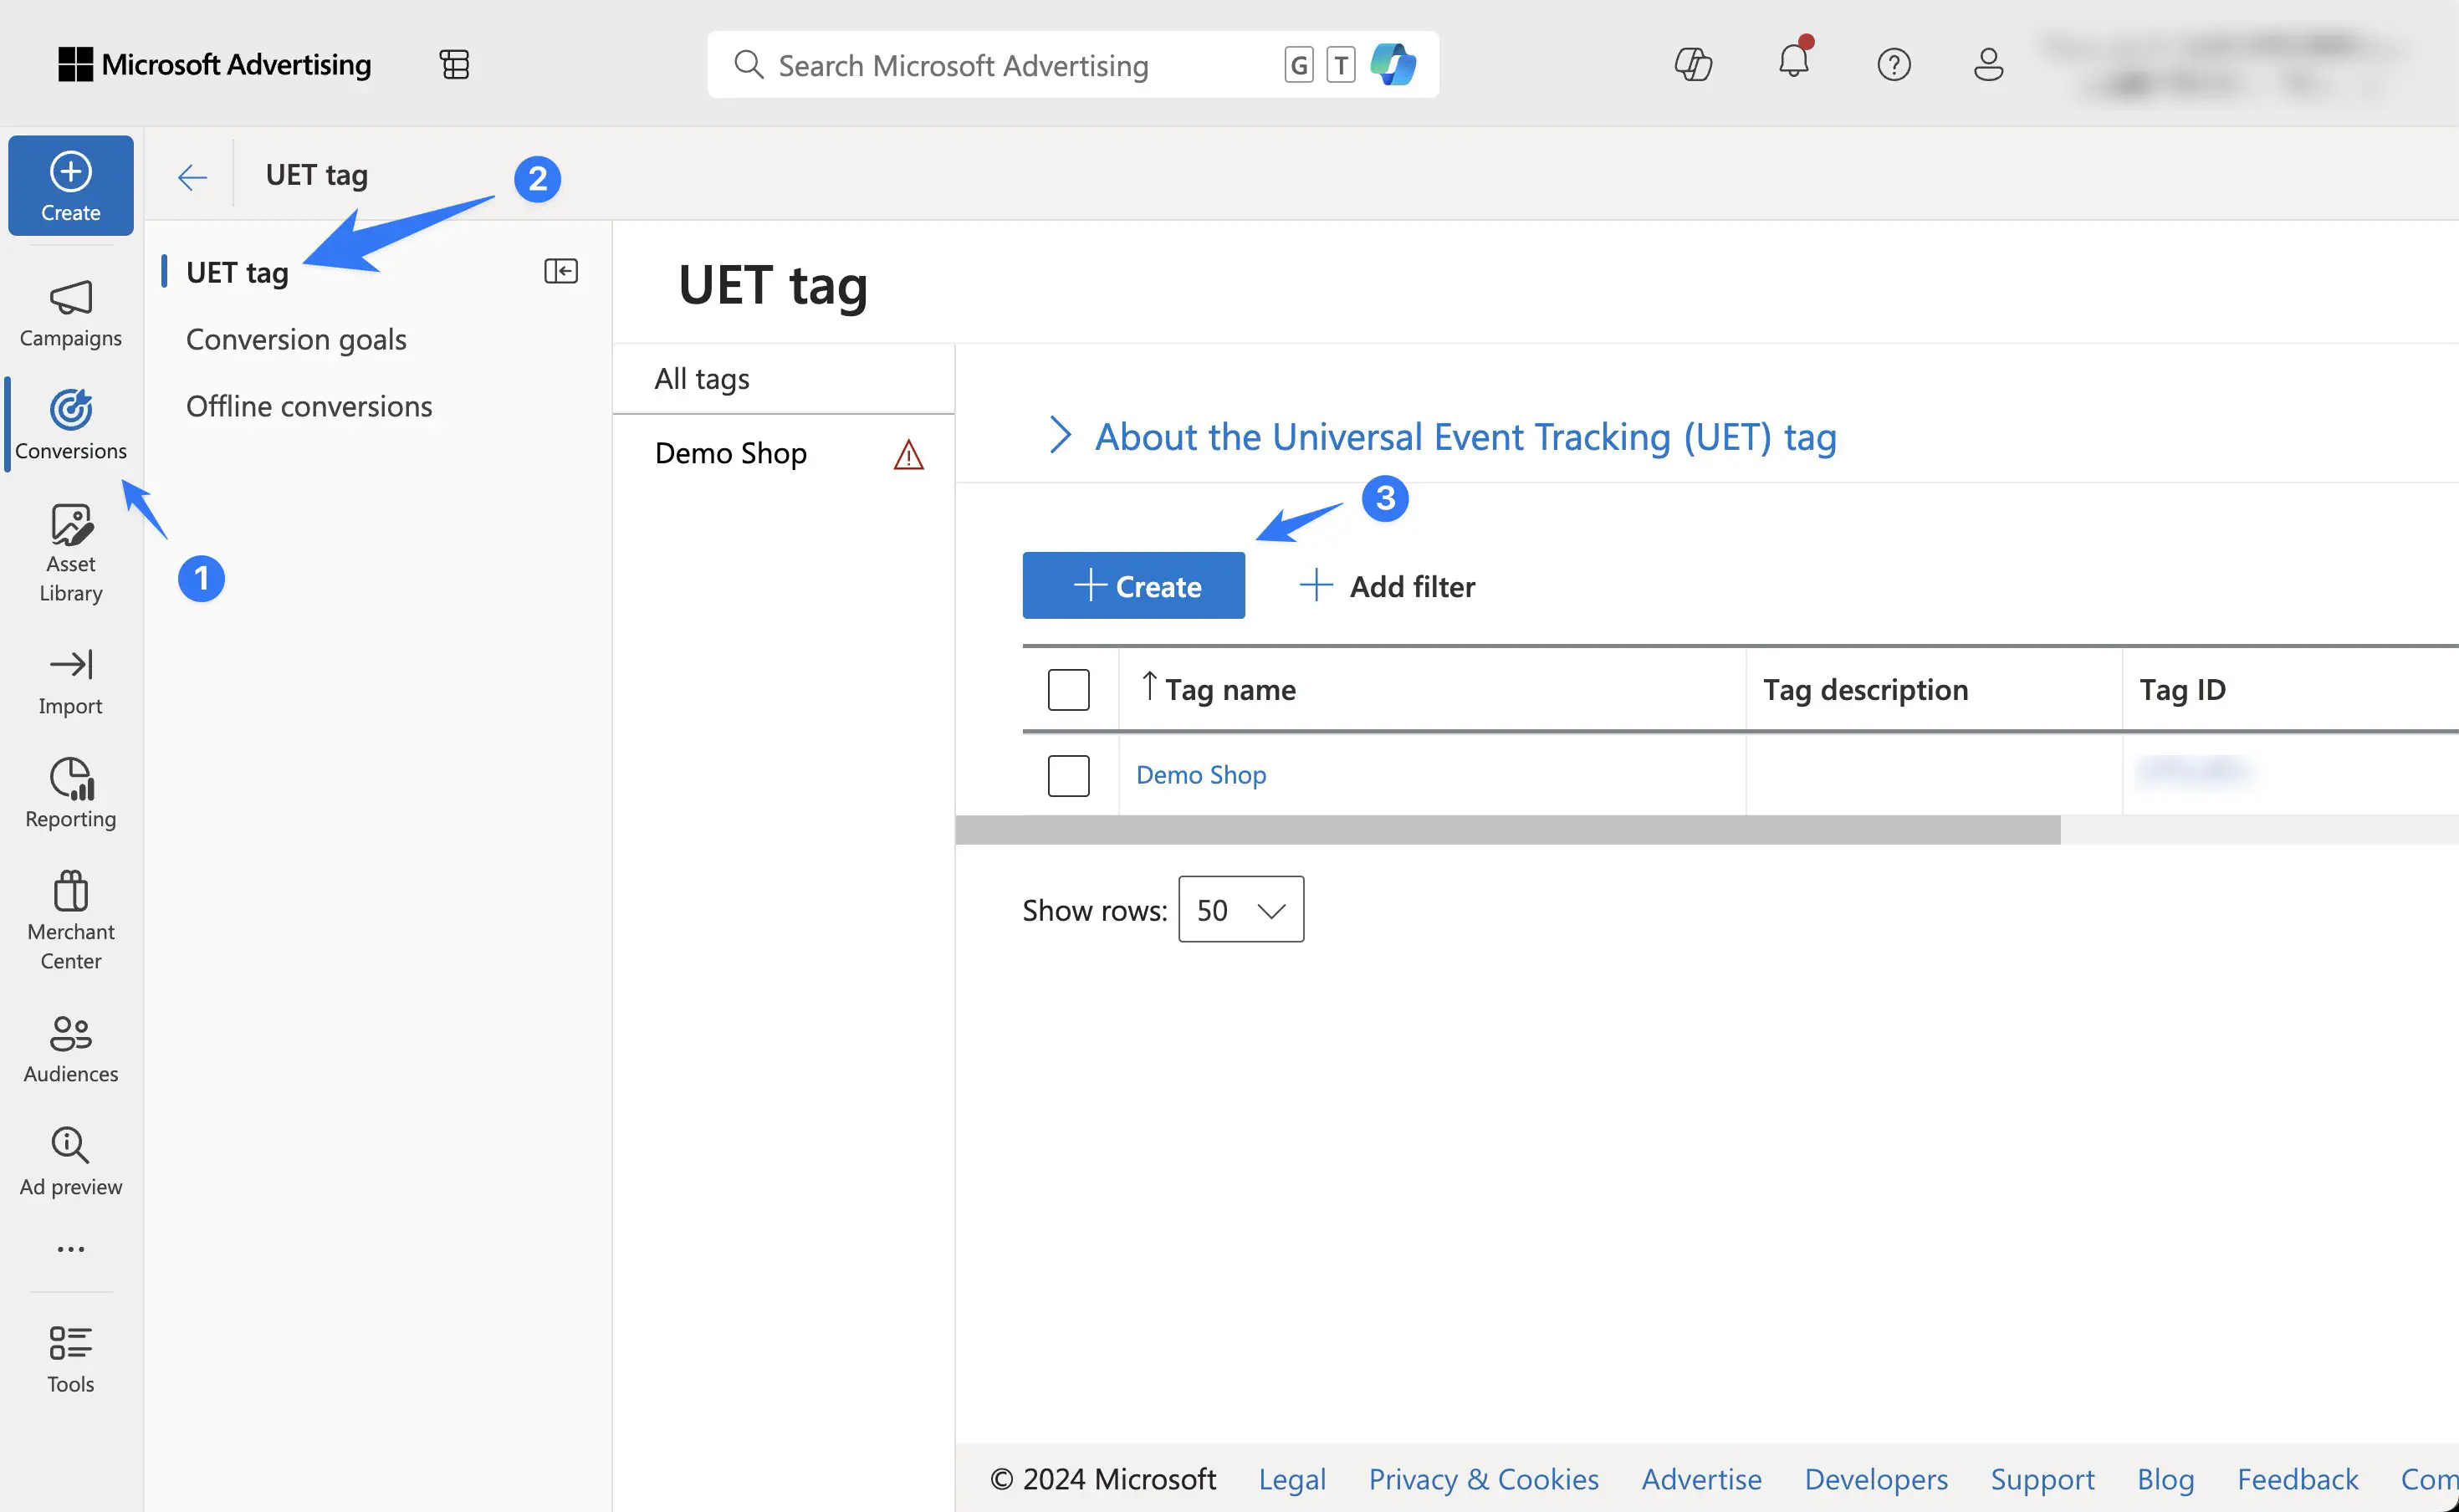
Task: Open Import in the sidebar
Action: pyautogui.click(x=71, y=682)
